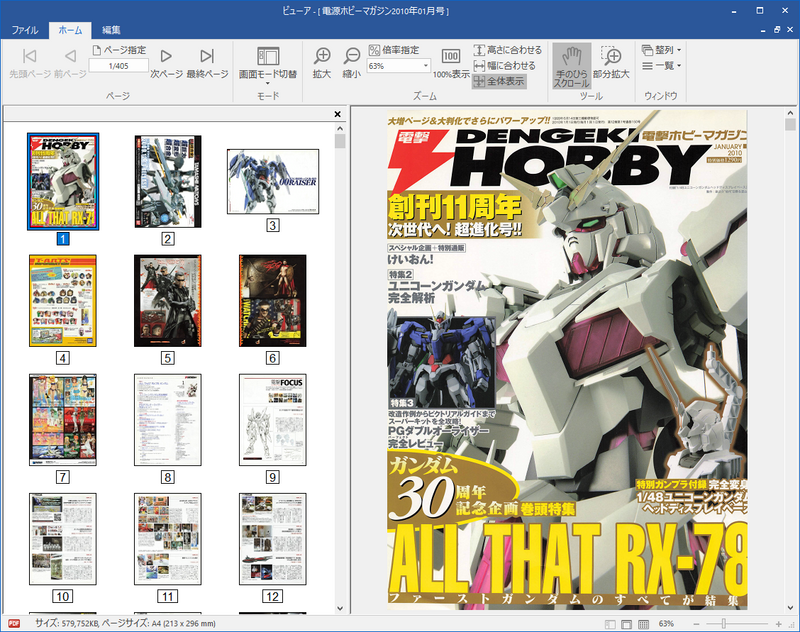The height and width of the screenshot is (632, 800).
Task: Click document view scroll up arrow
Action: point(790,113)
